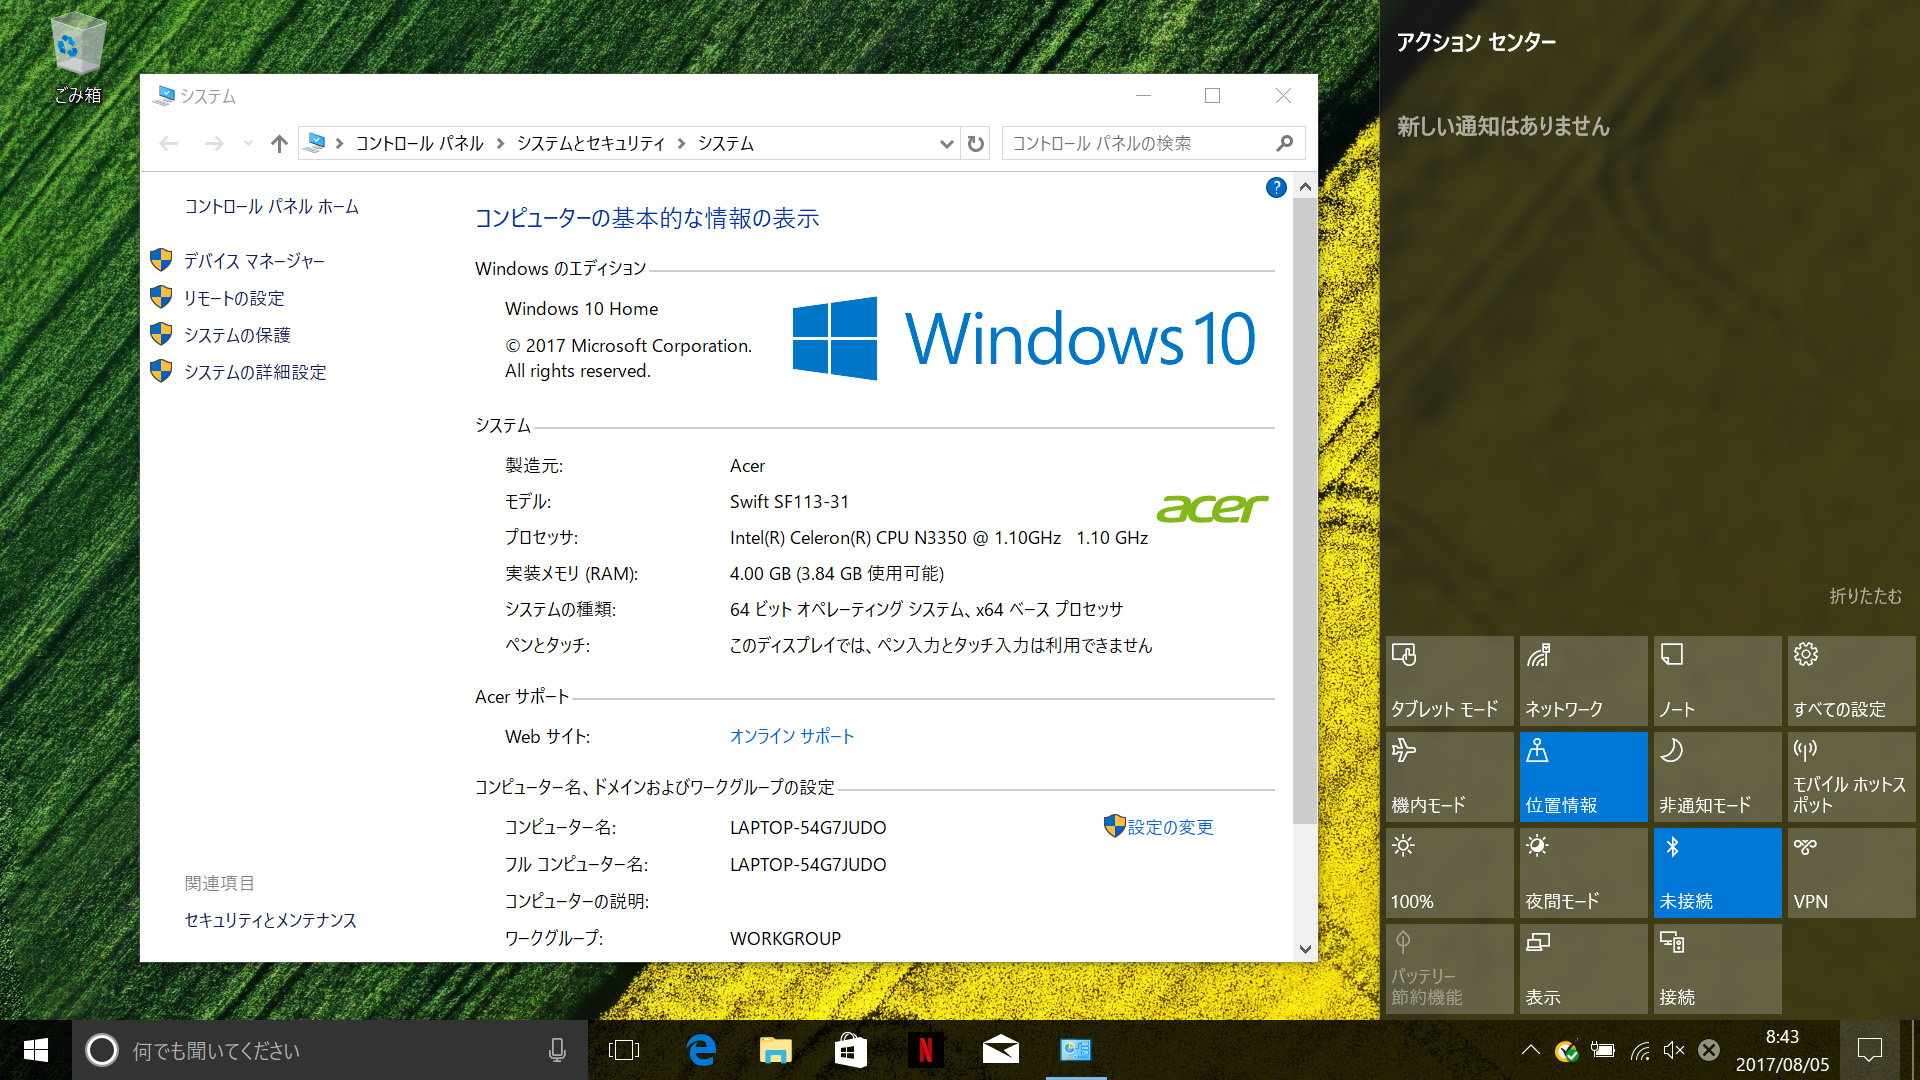Open the オンライン サポート link

click(792, 736)
